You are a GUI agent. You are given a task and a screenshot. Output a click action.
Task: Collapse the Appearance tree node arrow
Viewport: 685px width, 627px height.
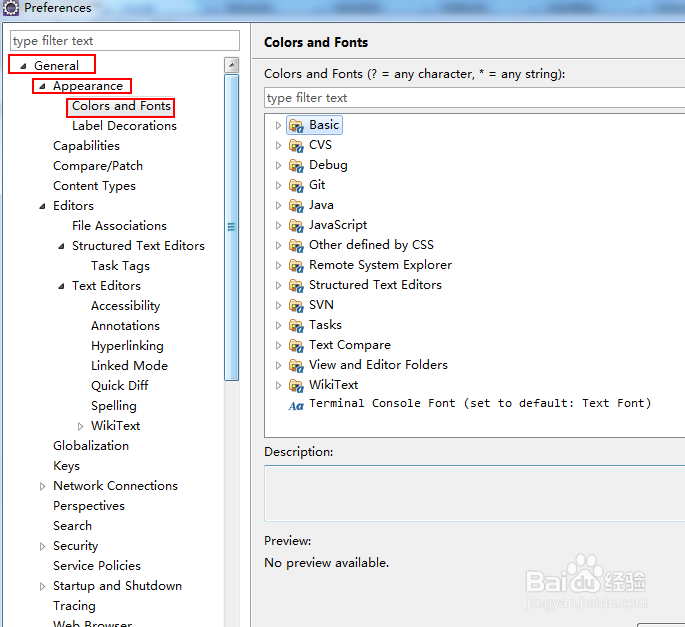42,87
